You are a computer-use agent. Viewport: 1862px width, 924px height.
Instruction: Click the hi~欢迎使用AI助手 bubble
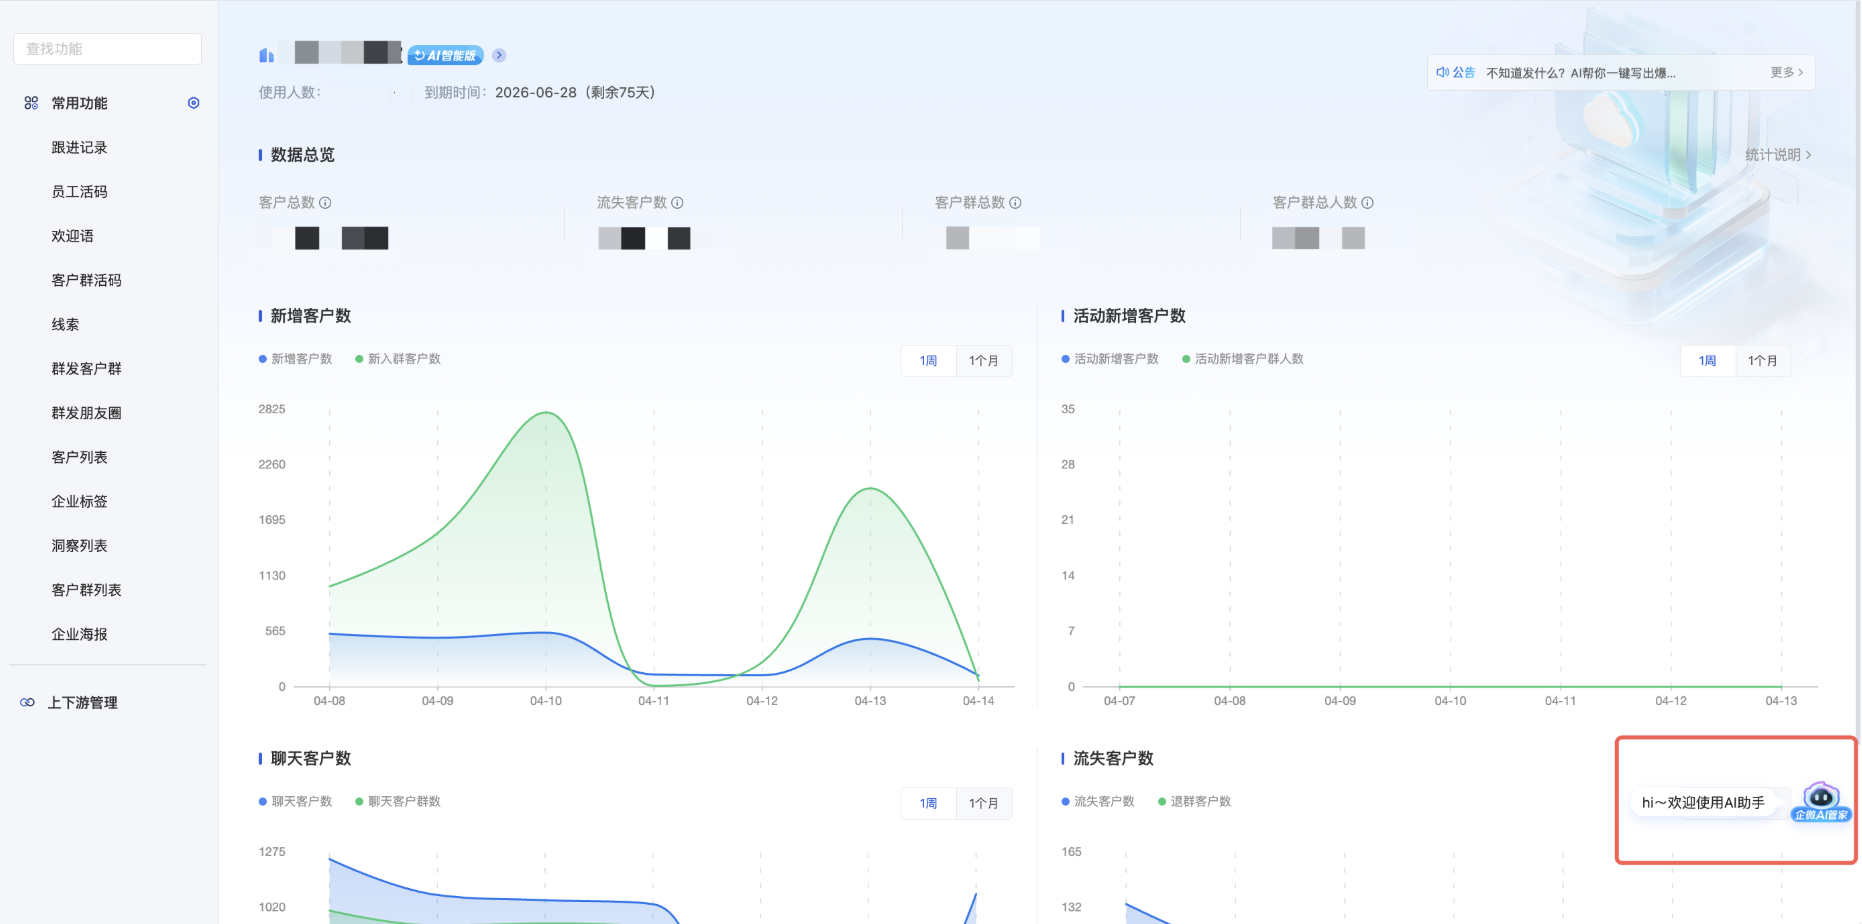click(x=1703, y=803)
